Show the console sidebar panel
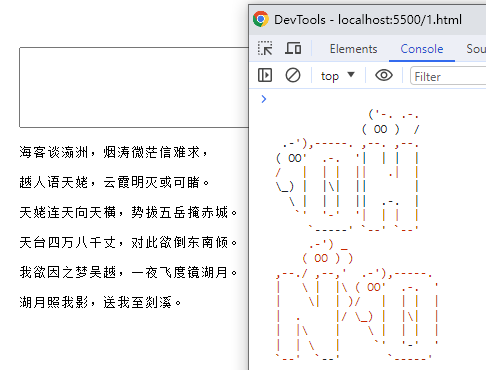 265,75
